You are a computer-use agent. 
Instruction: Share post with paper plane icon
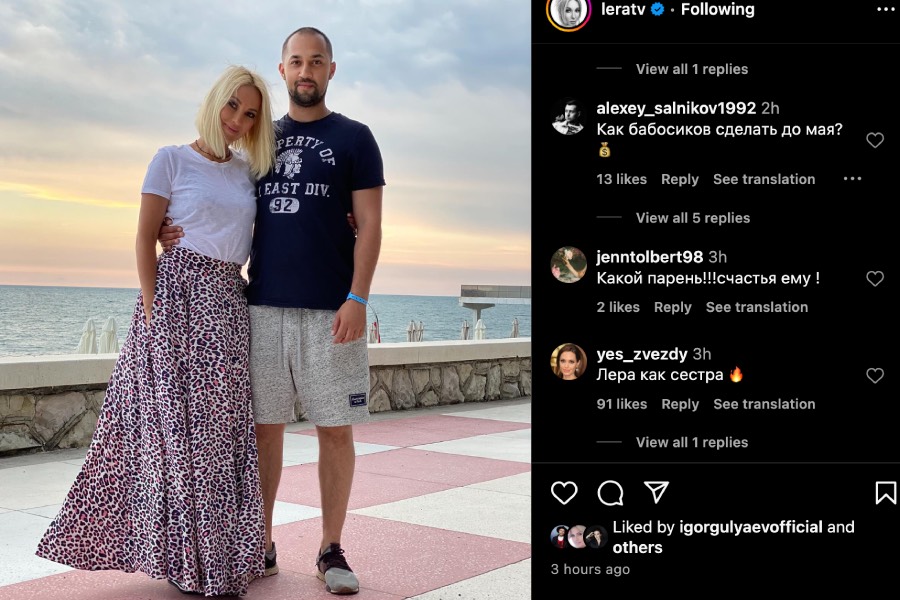click(x=656, y=492)
